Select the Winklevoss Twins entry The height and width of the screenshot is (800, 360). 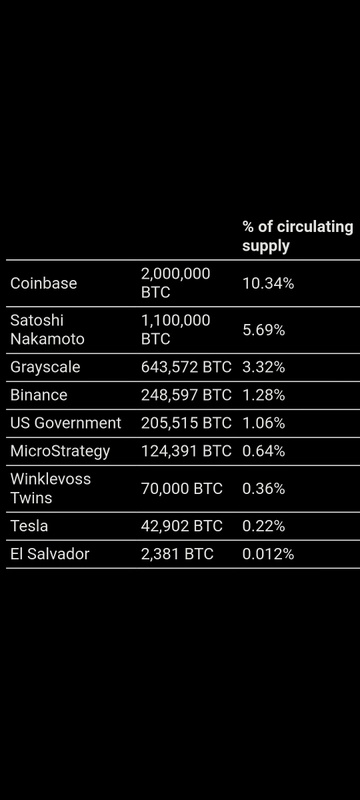click(x=50, y=488)
